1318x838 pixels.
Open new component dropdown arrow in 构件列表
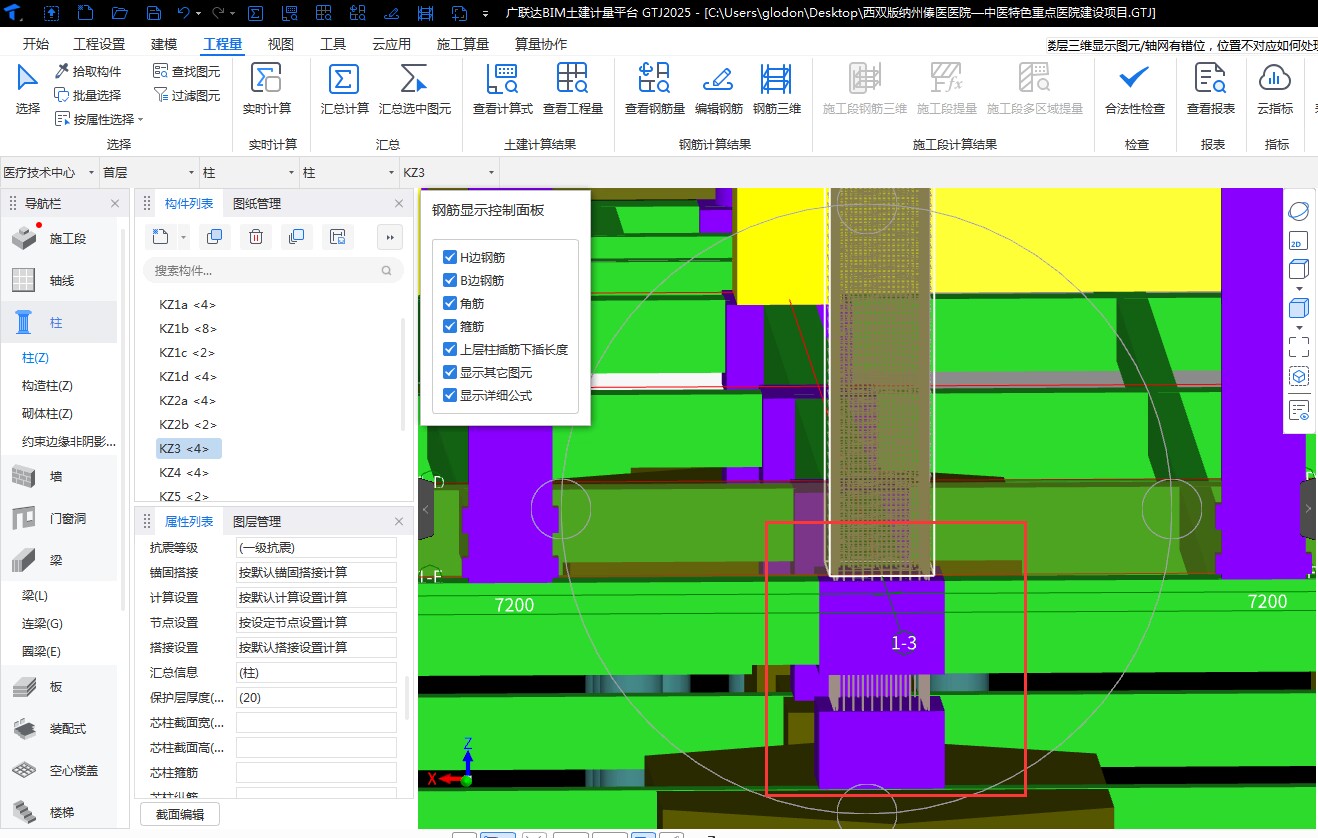[x=183, y=237]
